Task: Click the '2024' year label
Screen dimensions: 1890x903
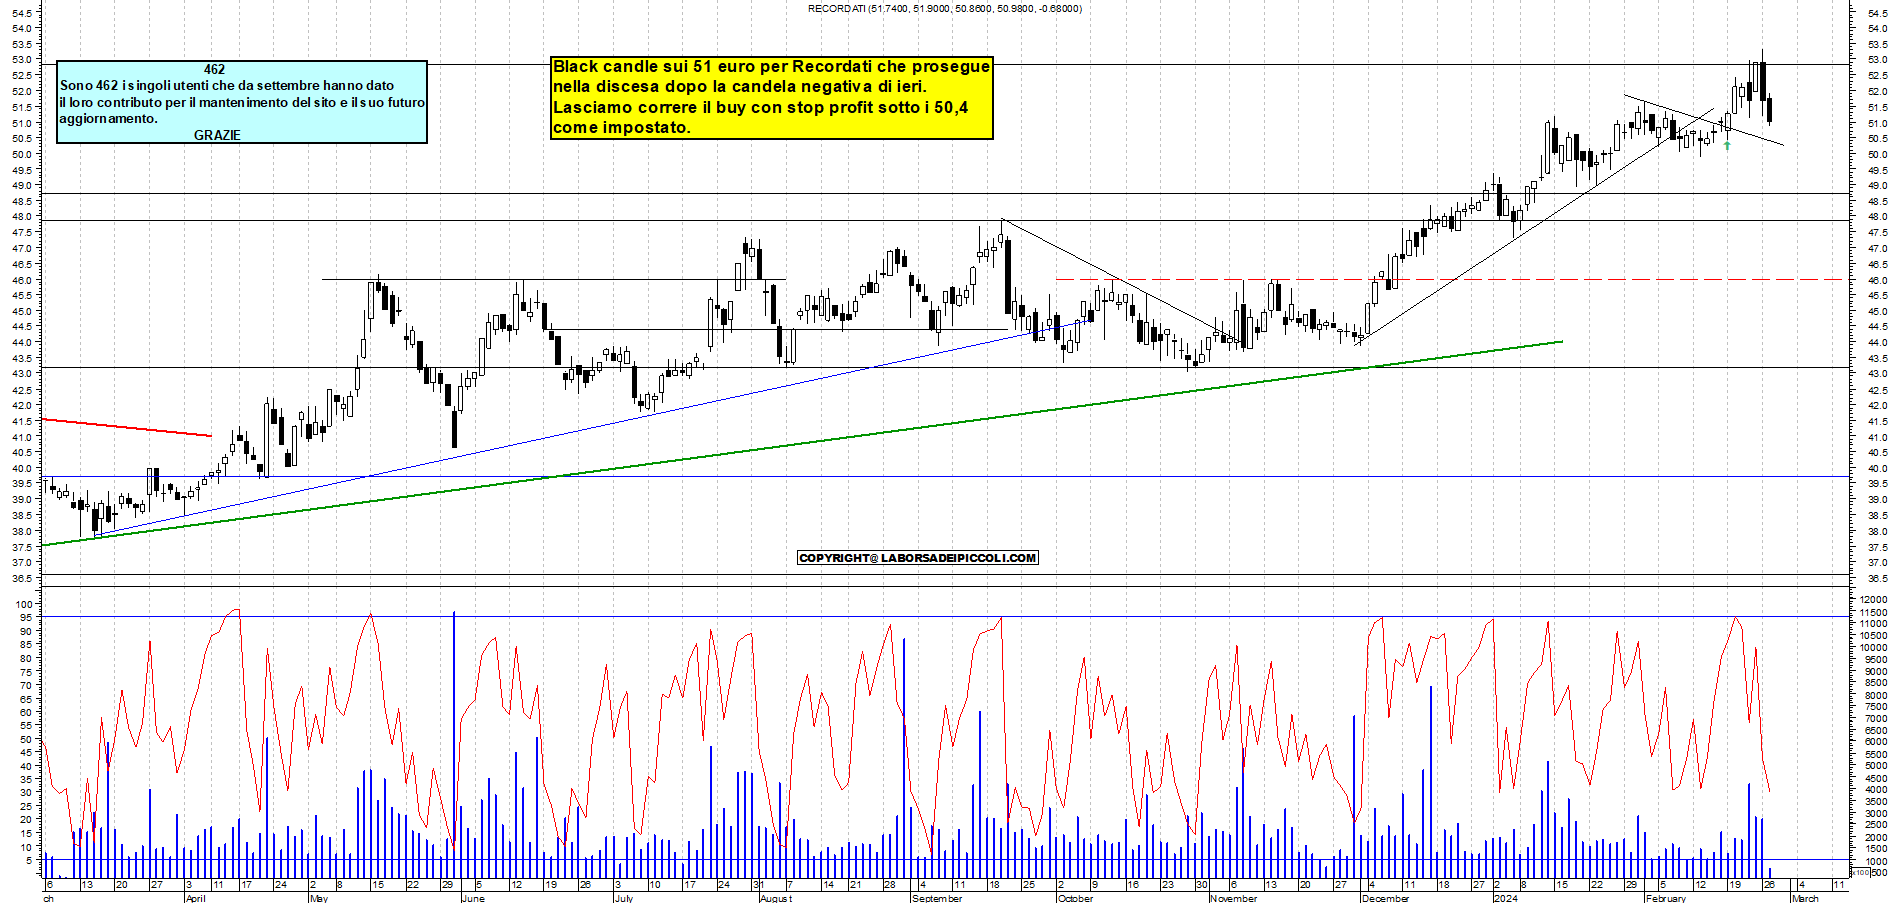Action: 1505,898
